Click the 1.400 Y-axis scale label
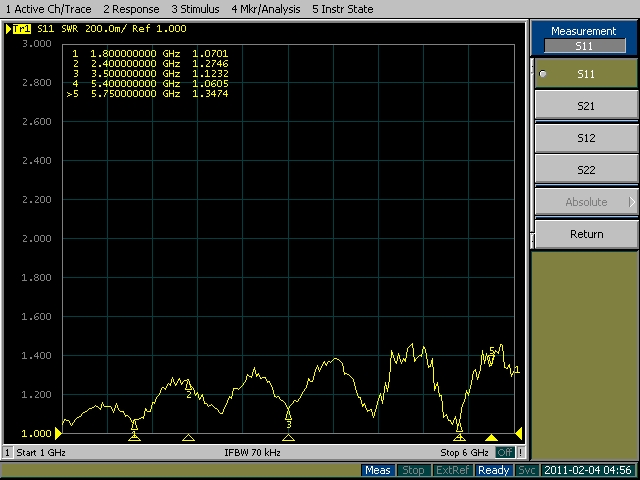Image resolution: width=640 pixels, height=480 pixels. pos(37,356)
